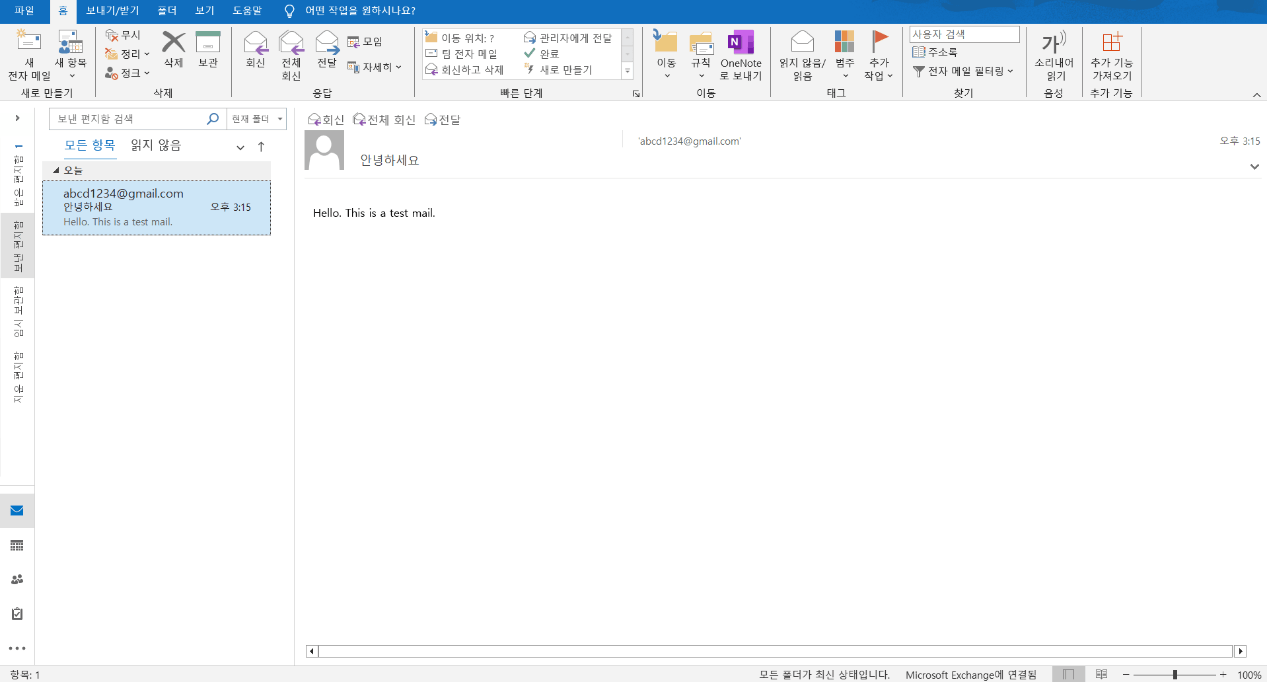1267x682 pixels.
Task: Open the Tasks view in the navigation bar
Action: click(x=17, y=613)
